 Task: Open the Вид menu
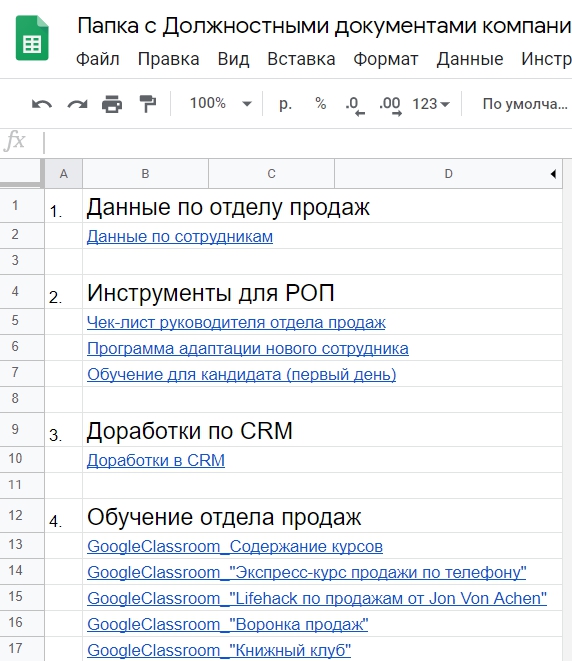[233, 59]
